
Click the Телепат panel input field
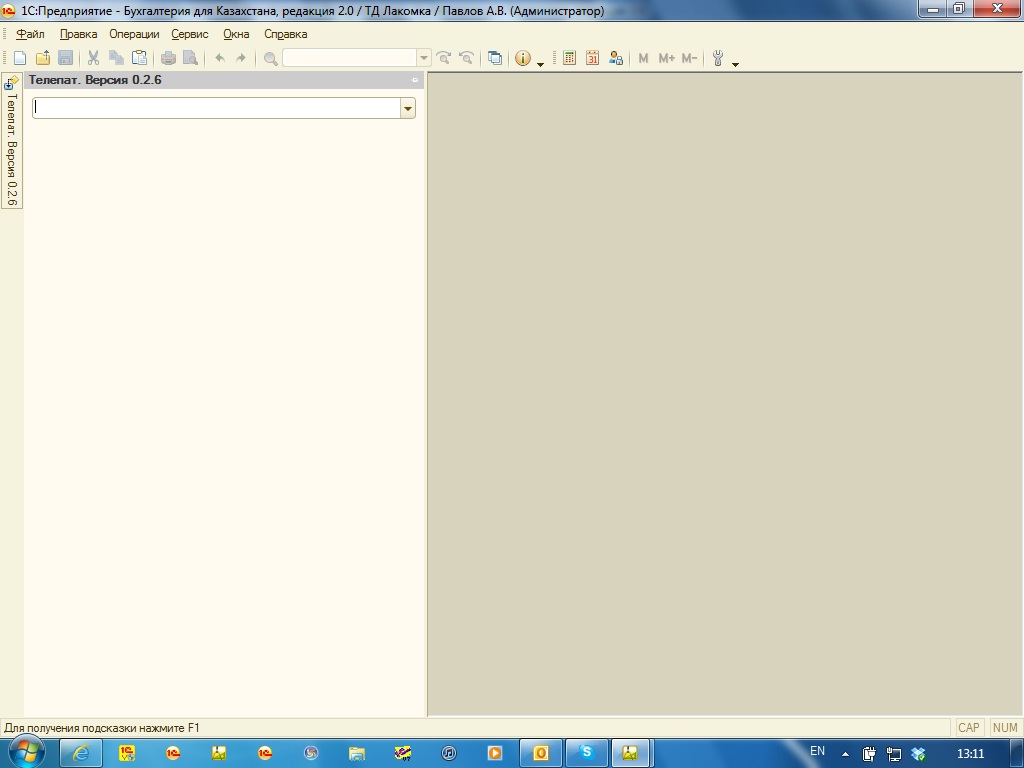point(216,108)
